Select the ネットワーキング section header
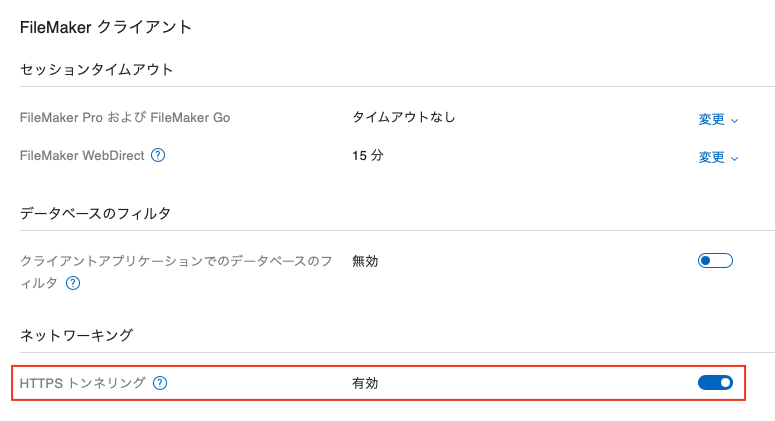 pos(77,335)
